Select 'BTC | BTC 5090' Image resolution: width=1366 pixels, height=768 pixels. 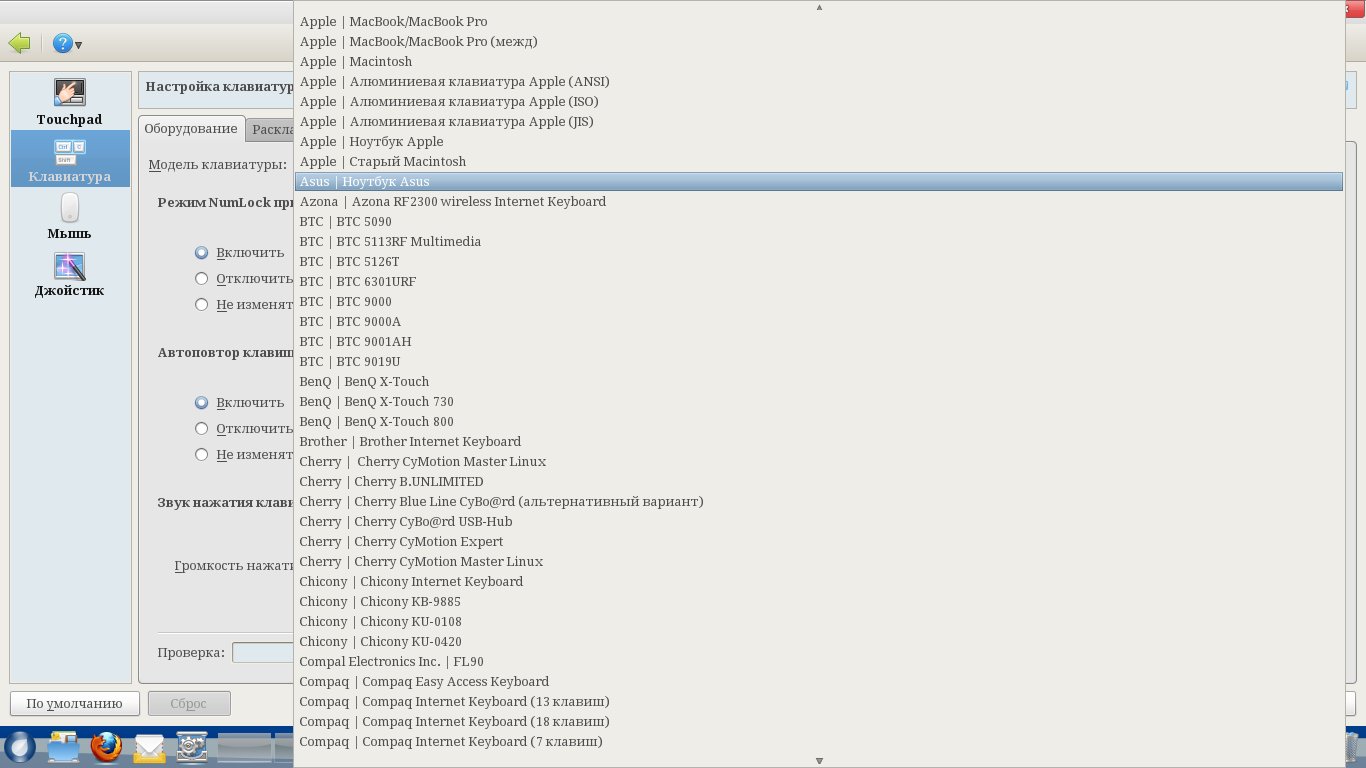click(x=819, y=222)
